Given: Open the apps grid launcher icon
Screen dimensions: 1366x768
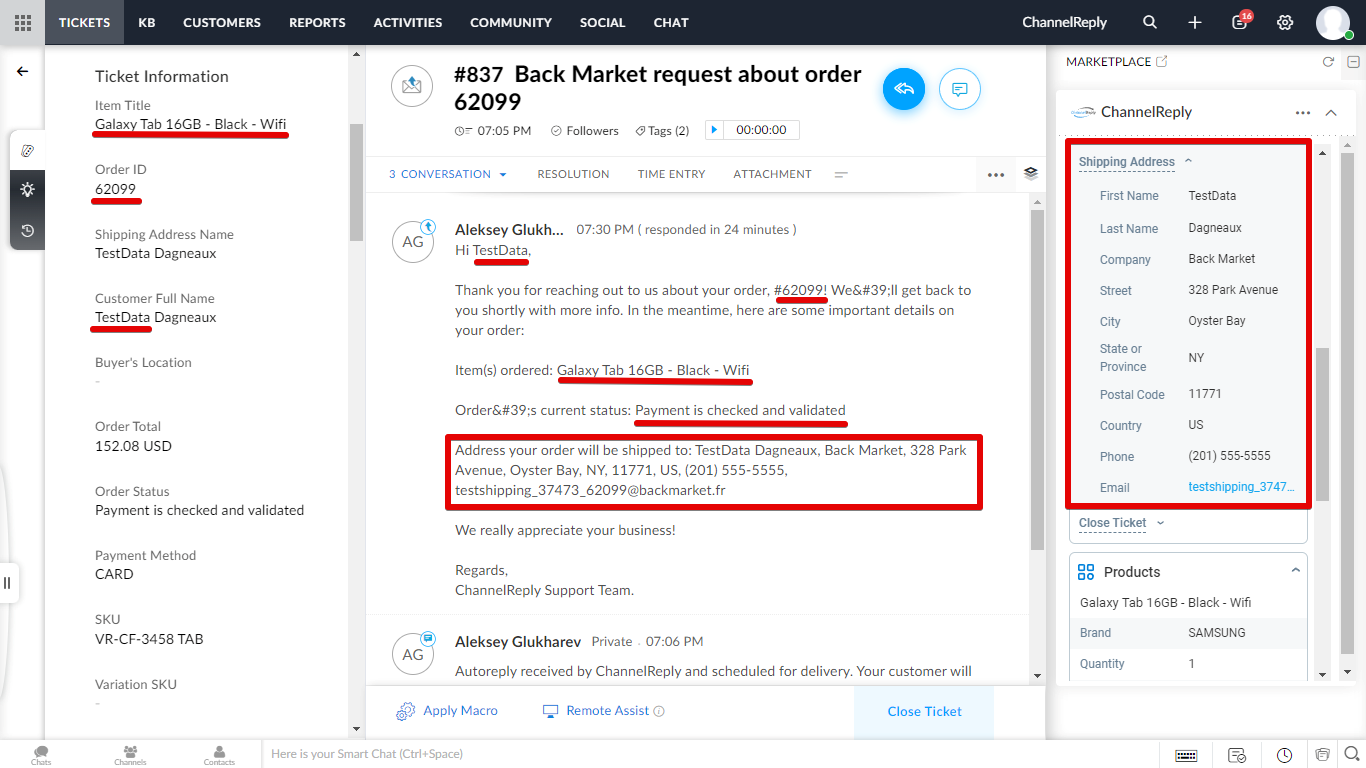Looking at the screenshot, I should click(x=22, y=22).
